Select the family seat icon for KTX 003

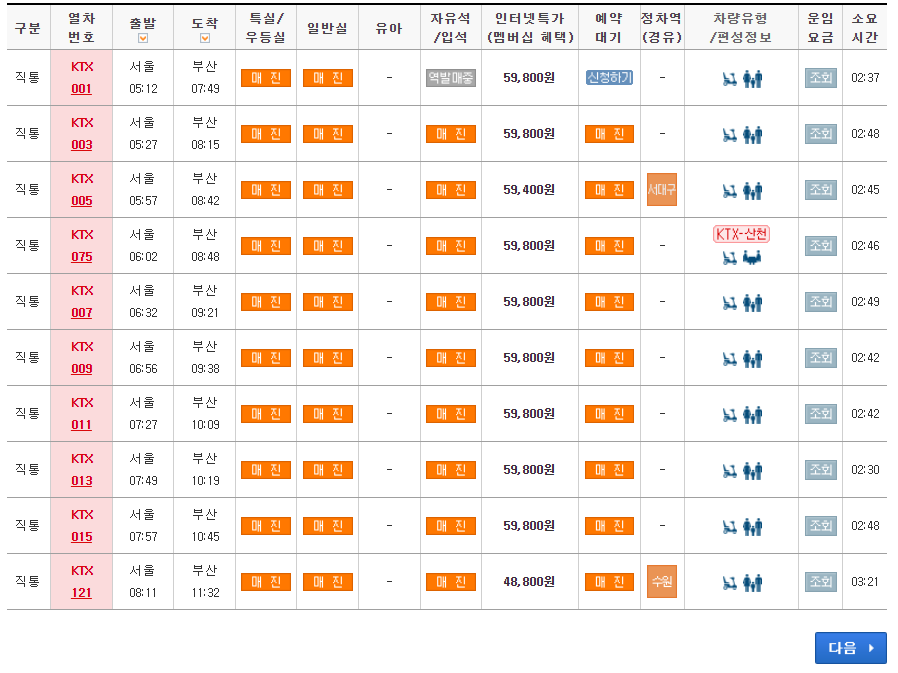pyautogui.click(x=751, y=133)
